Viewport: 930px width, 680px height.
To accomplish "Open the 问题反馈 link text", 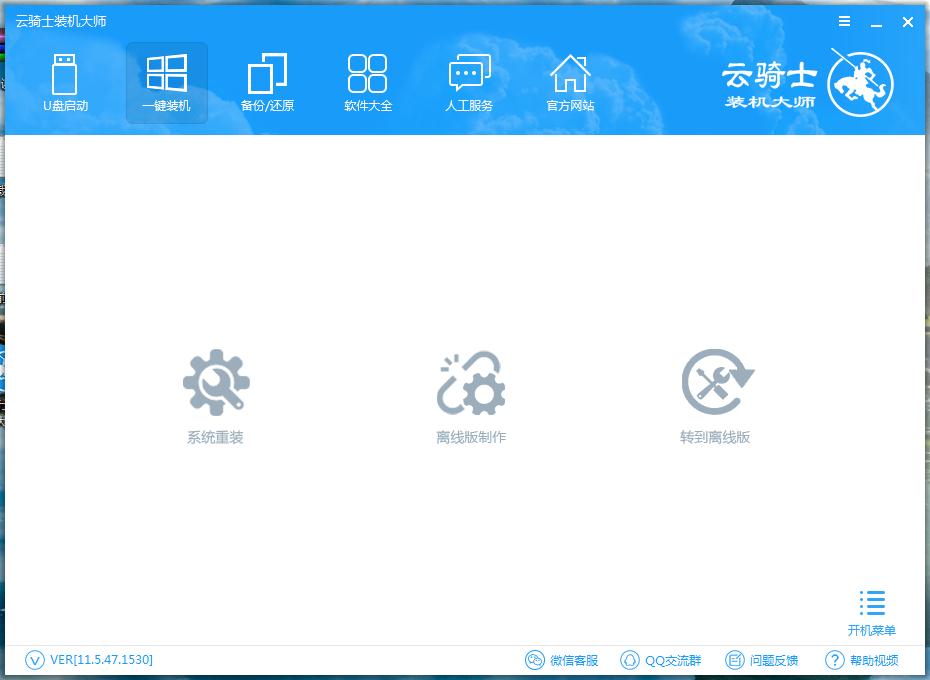I will (774, 660).
